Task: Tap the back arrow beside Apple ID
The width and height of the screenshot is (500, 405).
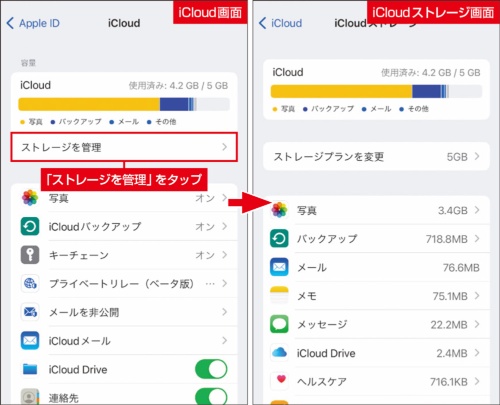Action: coord(10,23)
